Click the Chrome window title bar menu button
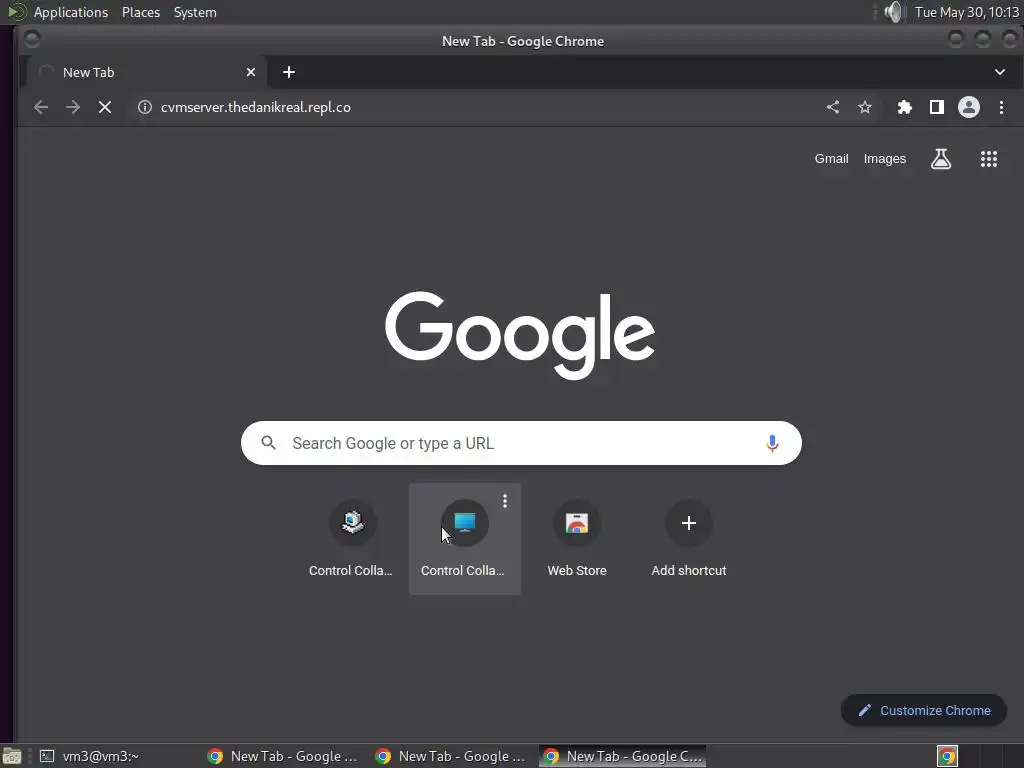Viewport: 1024px width, 768px height. click(x=31, y=40)
